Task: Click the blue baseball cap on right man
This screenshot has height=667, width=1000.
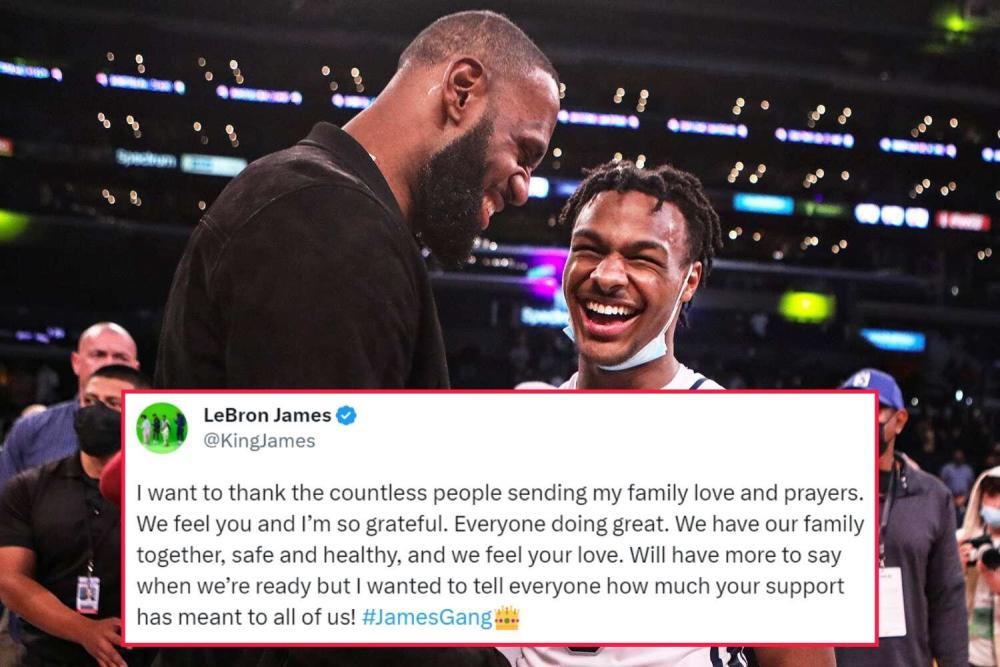Action: [x=875, y=387]
